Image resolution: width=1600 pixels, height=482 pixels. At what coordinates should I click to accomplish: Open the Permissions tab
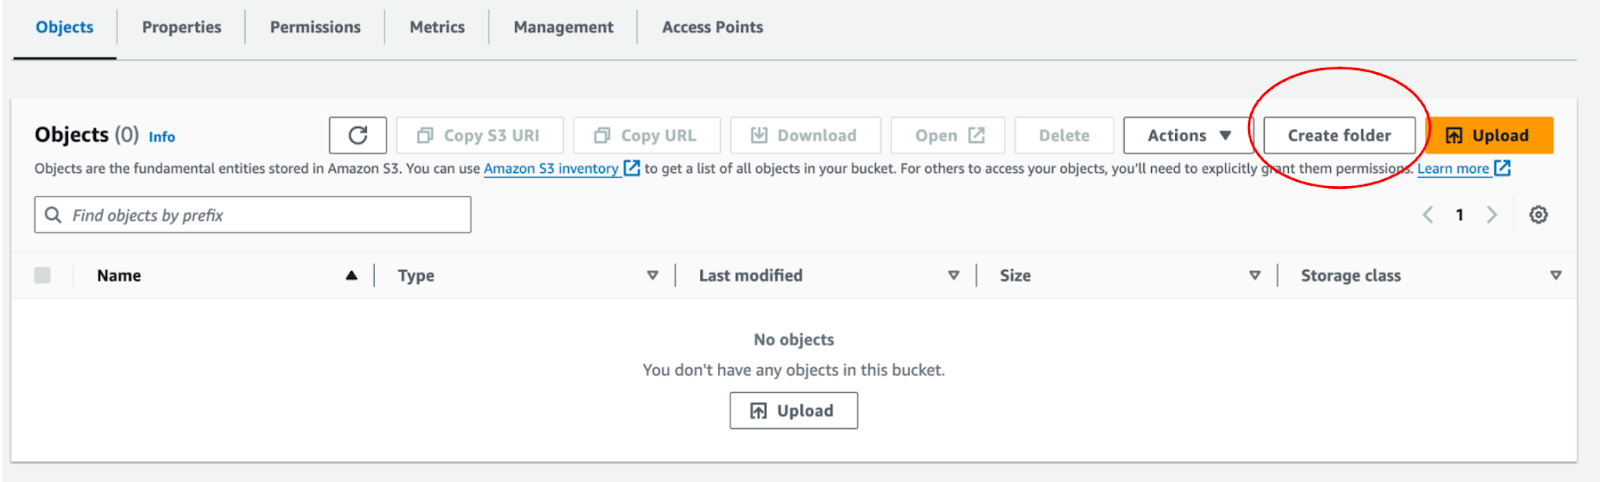click(315, 27)
